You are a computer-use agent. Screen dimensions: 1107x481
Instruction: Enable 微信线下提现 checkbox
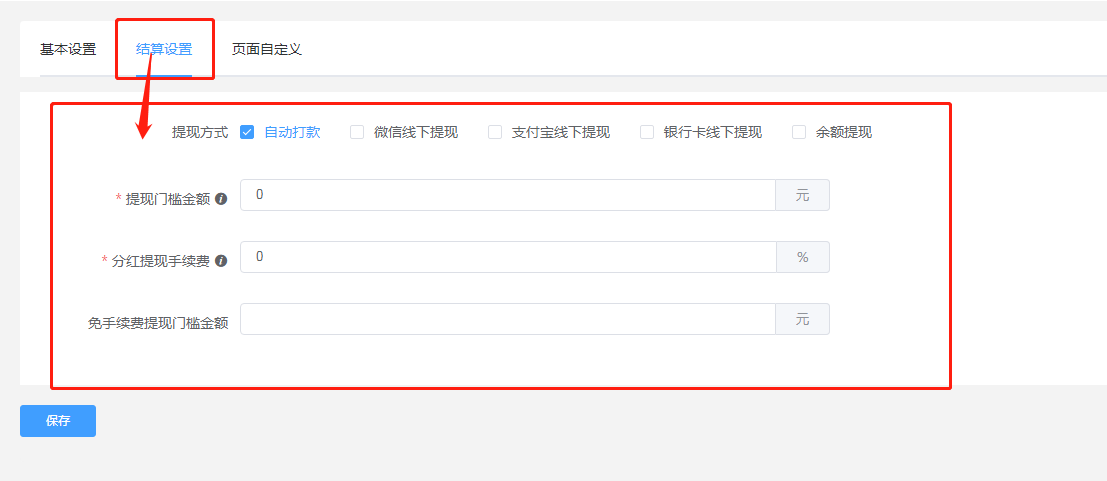pos(357,132)
